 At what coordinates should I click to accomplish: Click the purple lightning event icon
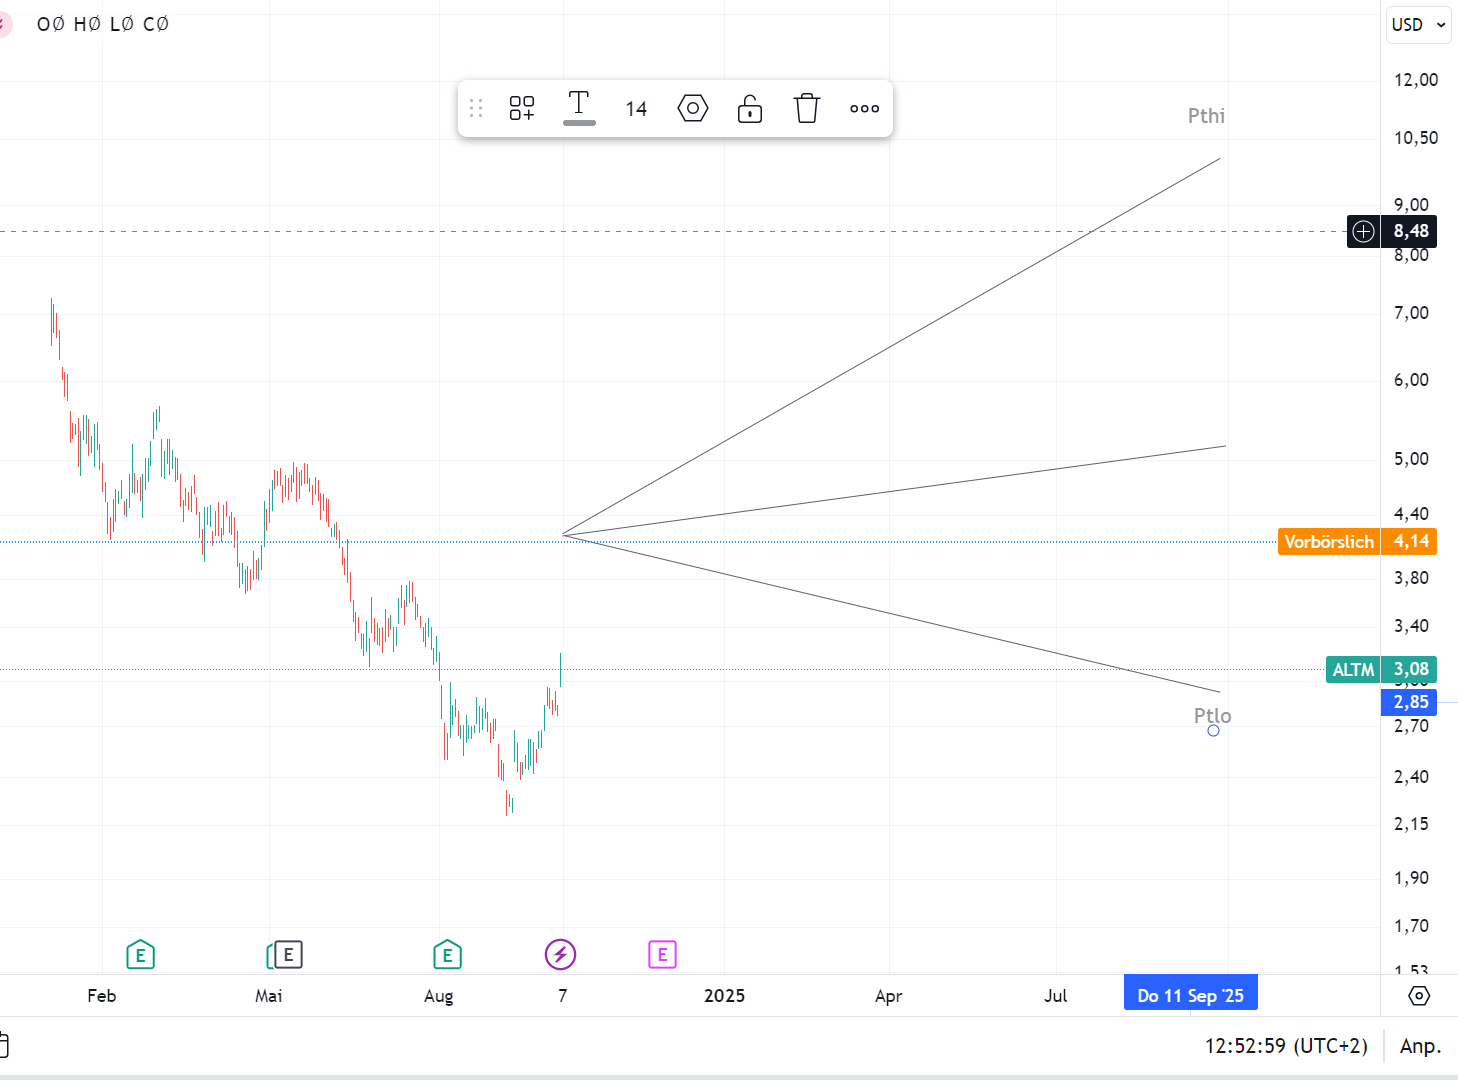(560, 955)
